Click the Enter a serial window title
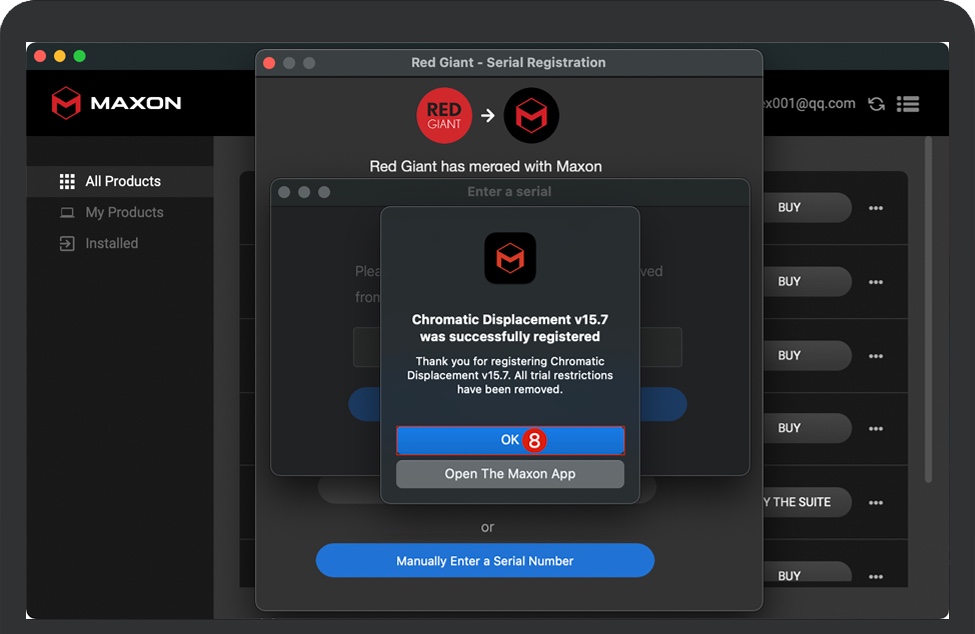975x634 pixels. (x=509, y=191)
